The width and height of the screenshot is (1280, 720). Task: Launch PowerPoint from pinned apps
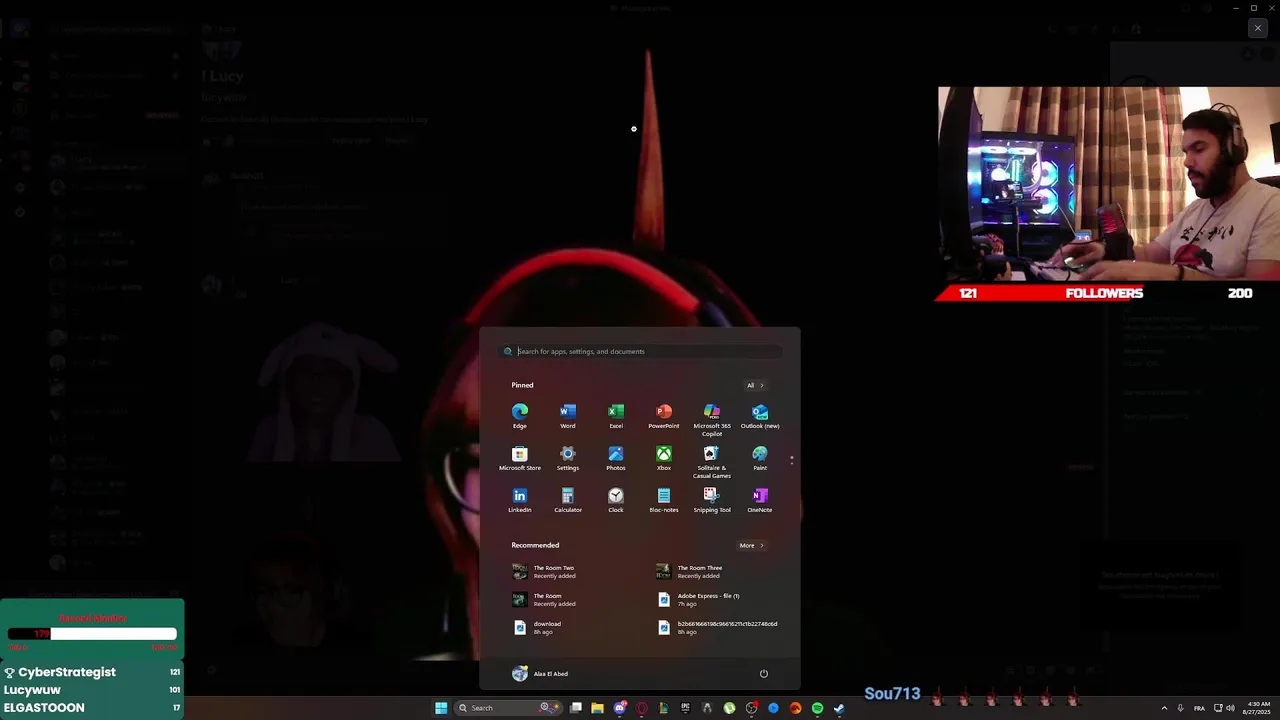(664, 417)
